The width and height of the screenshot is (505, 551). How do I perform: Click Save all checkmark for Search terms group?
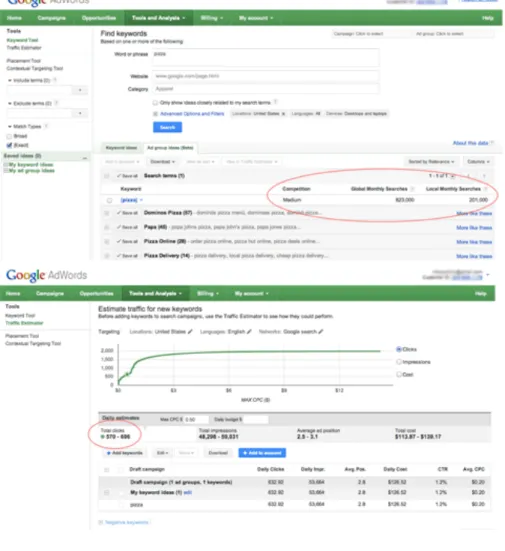click(127, 176)
